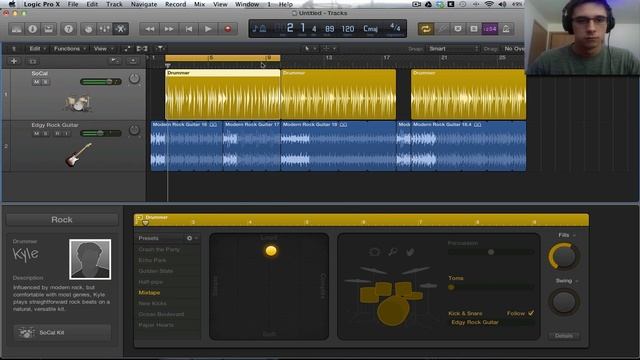The width and height of the screenshot is (640, 360).
Task: Toggle the Metronome click button
Action: pos(506,29)
